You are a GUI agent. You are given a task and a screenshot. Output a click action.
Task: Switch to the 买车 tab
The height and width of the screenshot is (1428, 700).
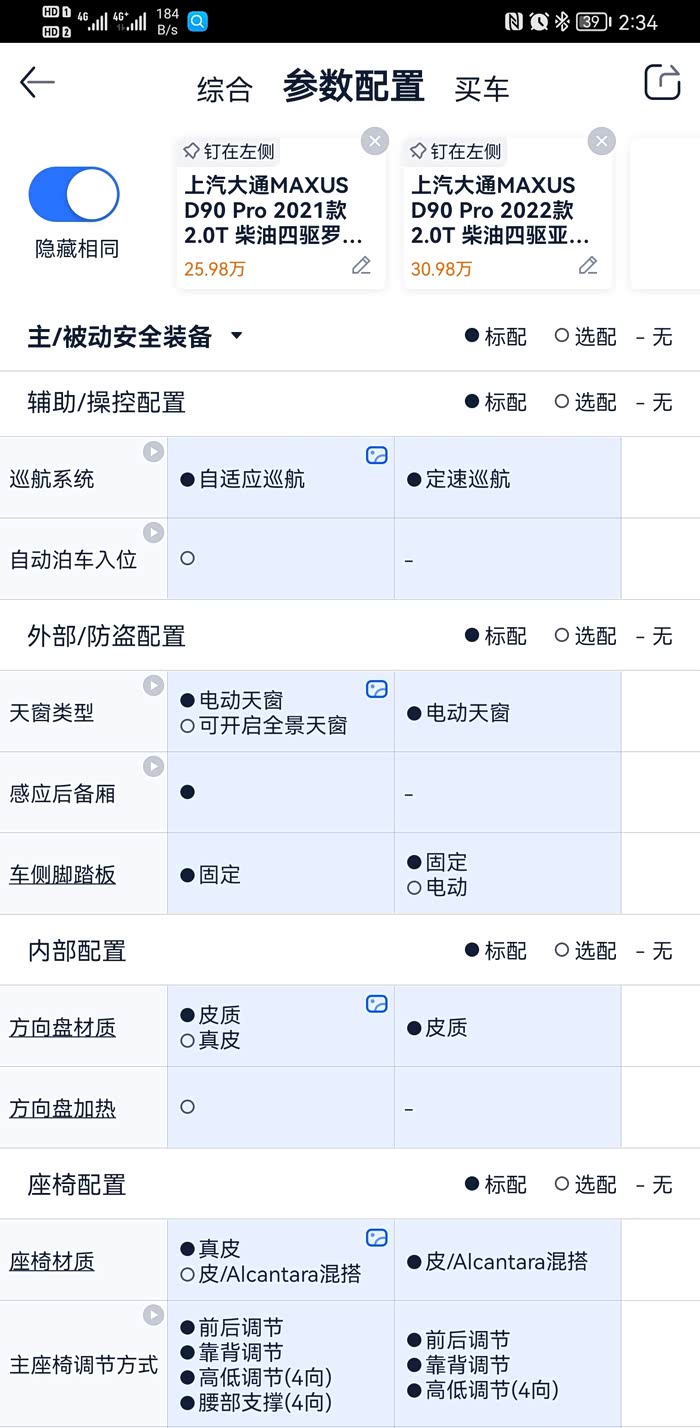[481, 89]
